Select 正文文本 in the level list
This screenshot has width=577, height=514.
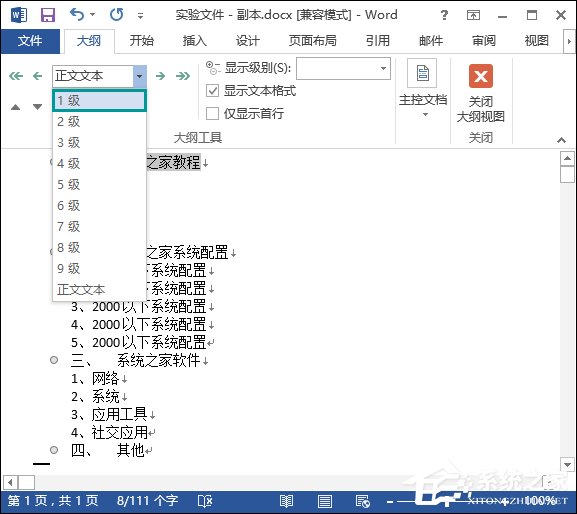[x=99, y=290]
